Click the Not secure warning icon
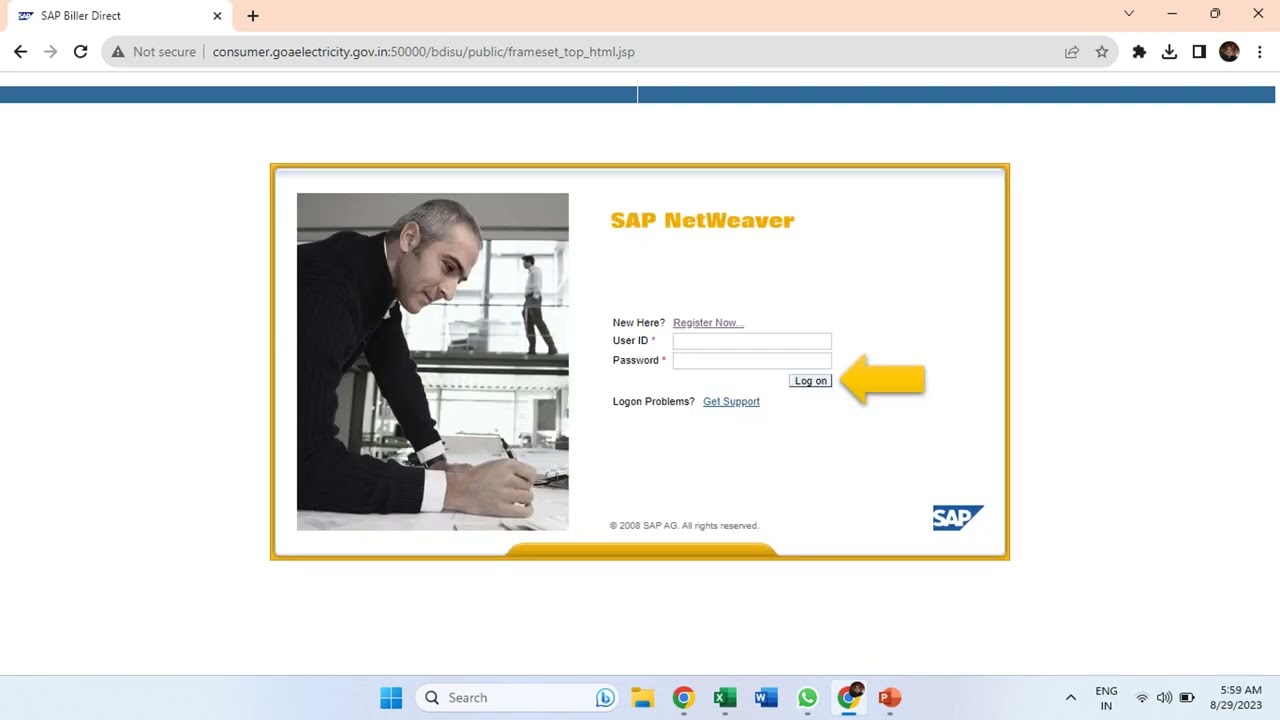Viewport: 1280px width, 720px height. point(118,52)
